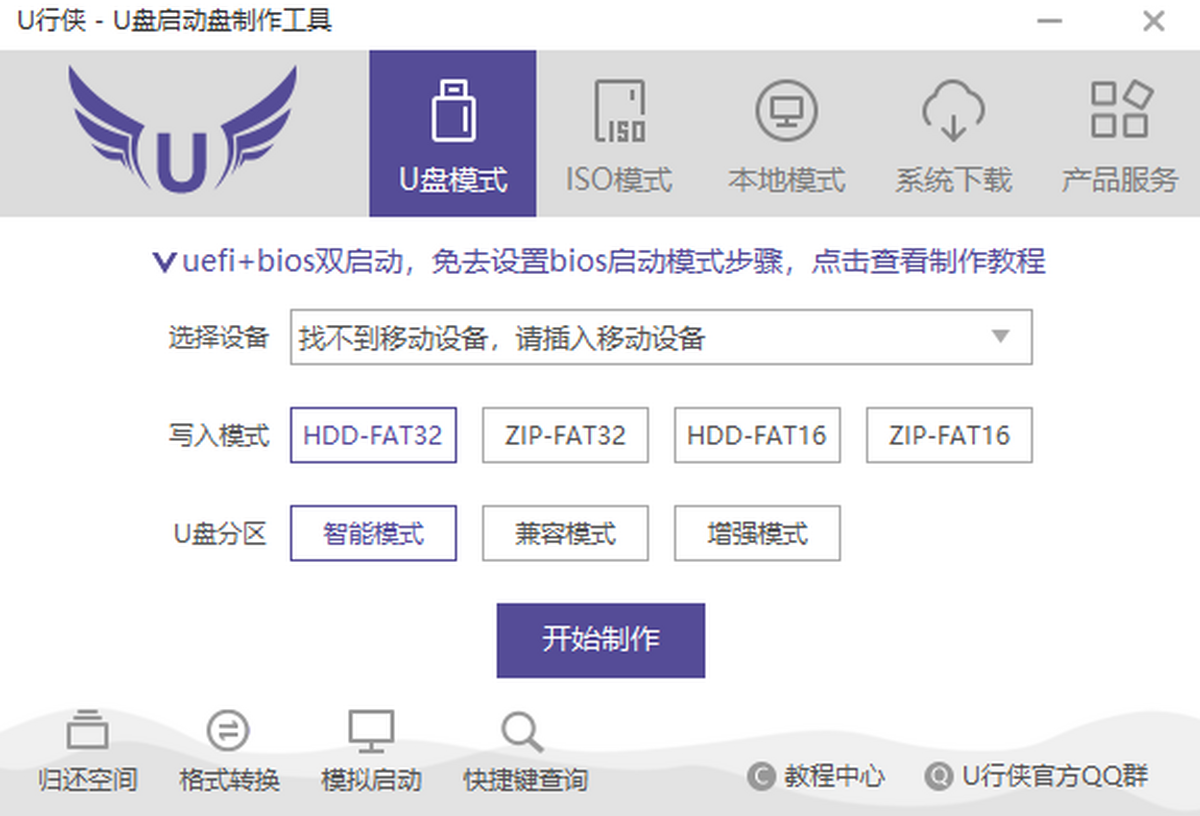Image resolution: width=1200 pixels, height=816 pixels.
Task: Click the 归还空间 icon
Action: [87, 731]
